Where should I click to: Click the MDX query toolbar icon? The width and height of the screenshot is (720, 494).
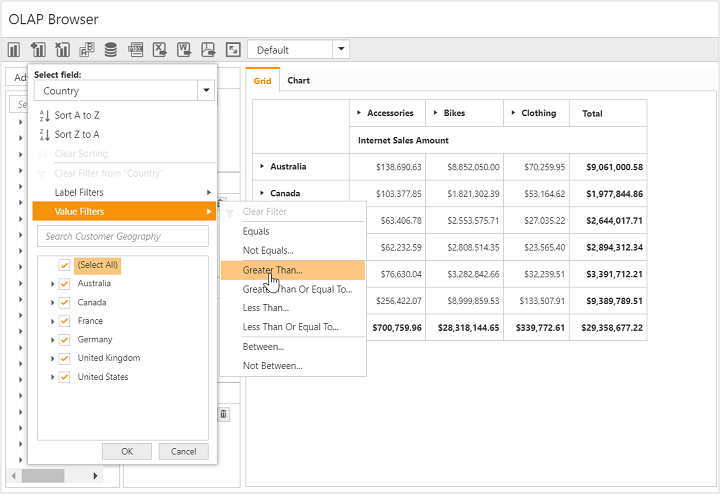click(136, 49)
